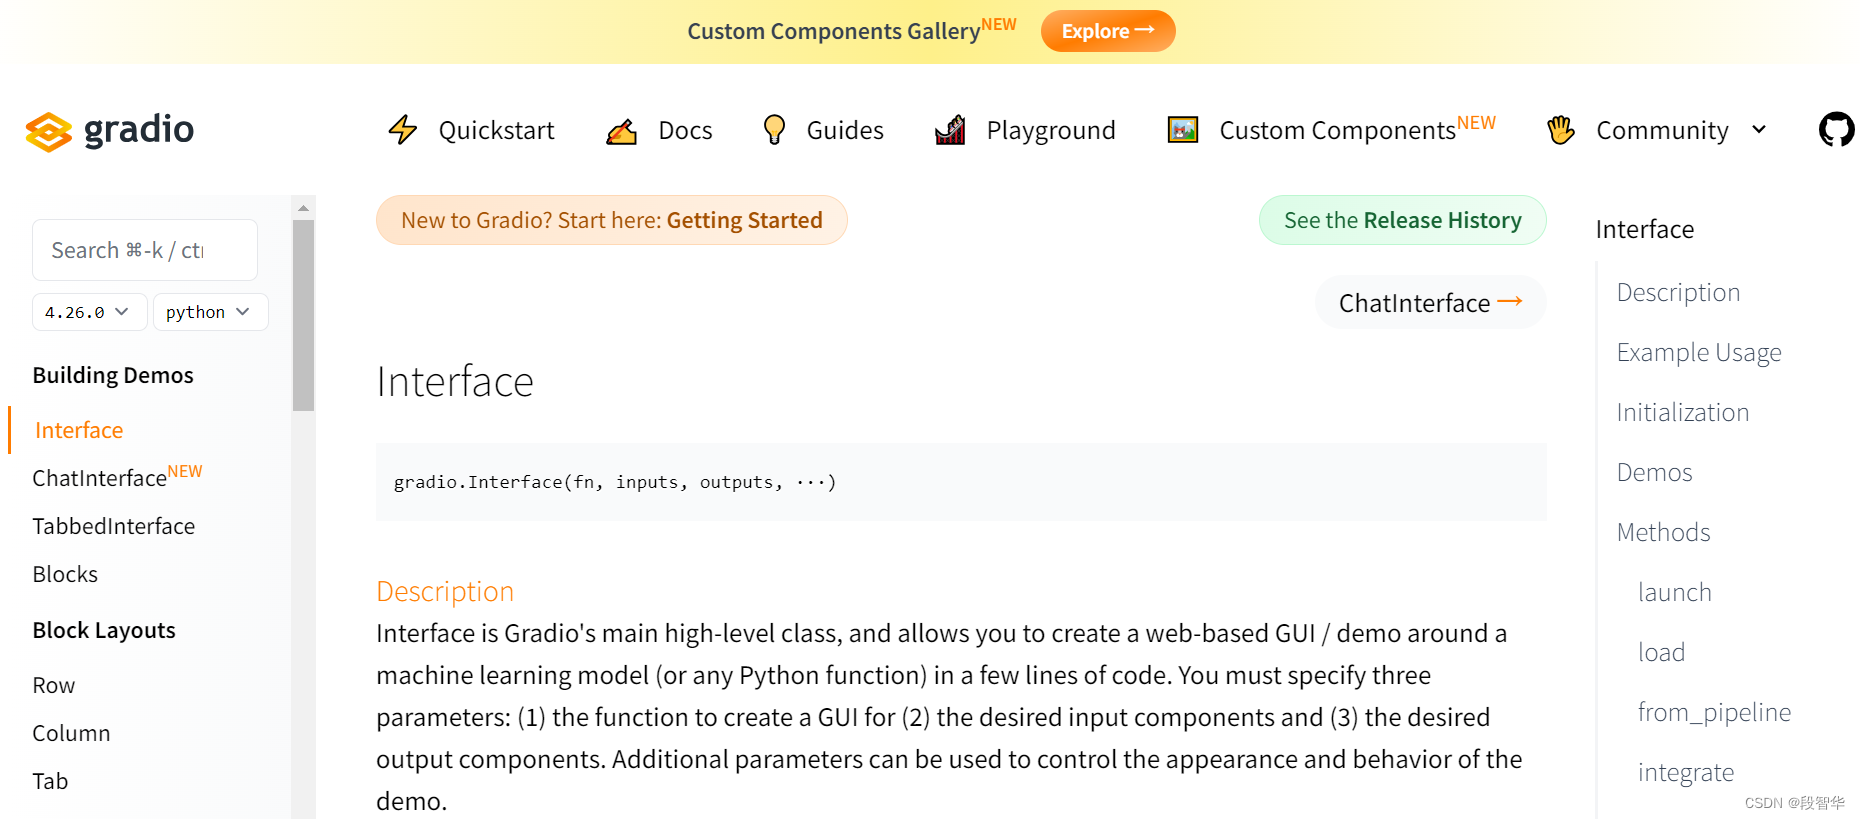The image size is (1860, 819).
Task: Click the Playground chart icon
Action: pyautogui.click(x=950, y=130)
